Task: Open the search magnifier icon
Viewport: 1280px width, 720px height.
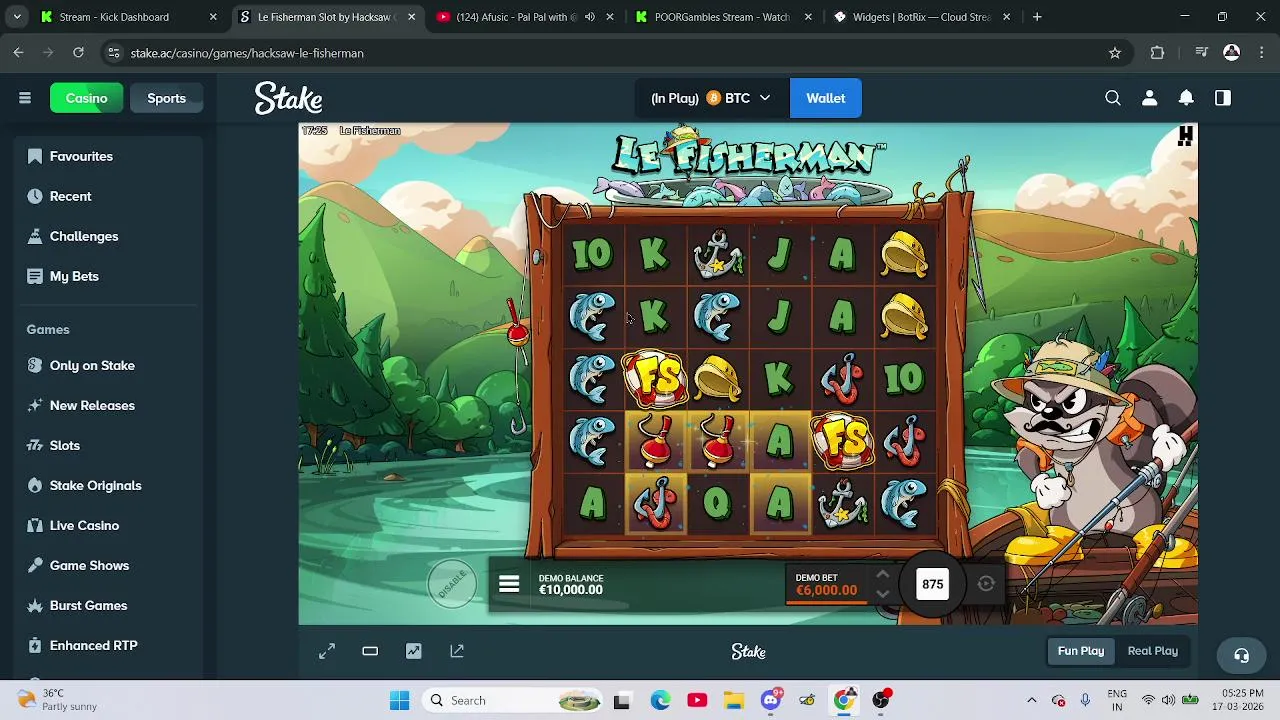Action: (1113, 98)
